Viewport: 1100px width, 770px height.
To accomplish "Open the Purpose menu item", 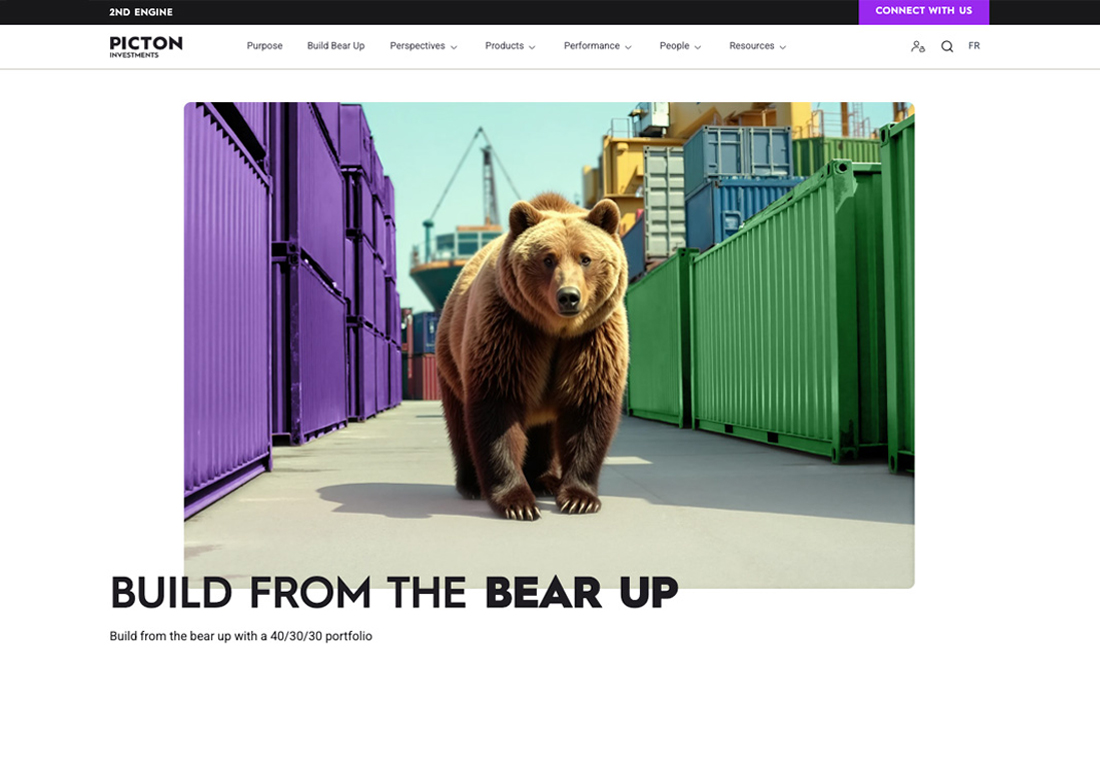I will 264,46.
